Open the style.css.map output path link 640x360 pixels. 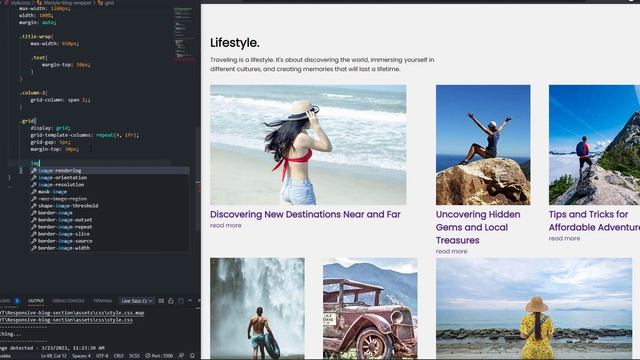tap(72, 313)
